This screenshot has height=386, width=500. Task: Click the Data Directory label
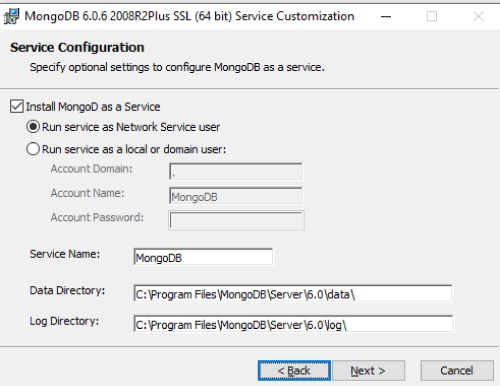click(x=67, y=290)
